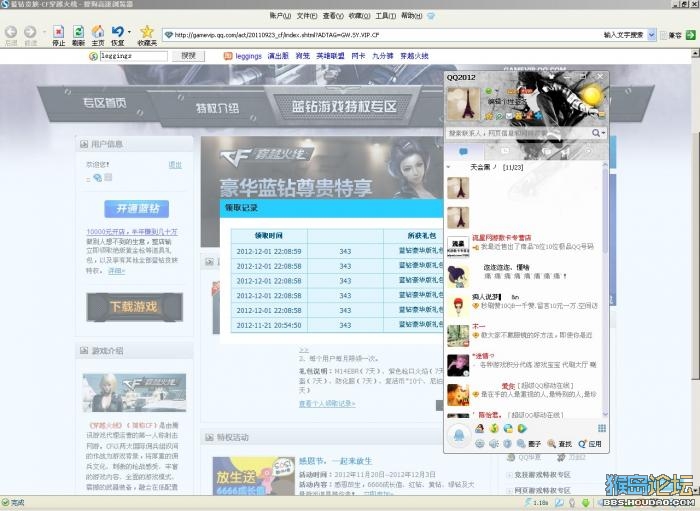
Task: Click the 应用 button in QQ panel
Action: point(590,444)
